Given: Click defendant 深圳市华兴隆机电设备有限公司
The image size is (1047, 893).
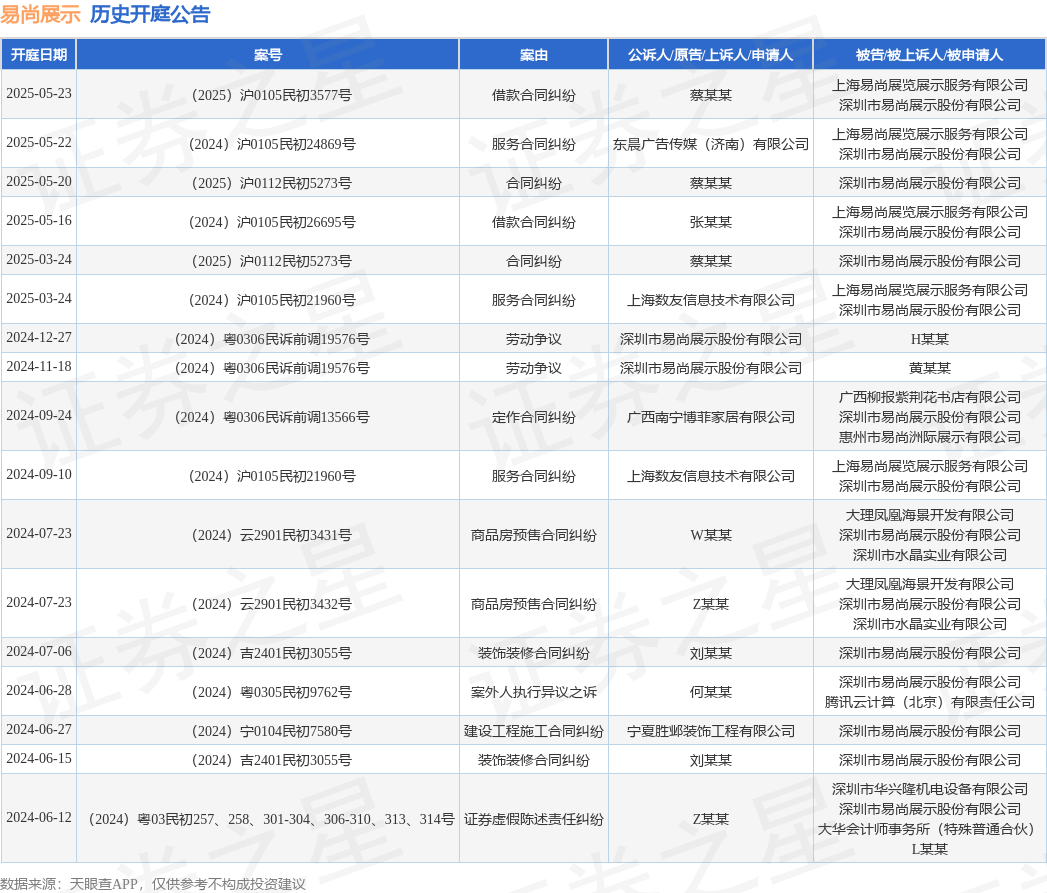Looking at the screenshot, I should click(x=929, y=789).
